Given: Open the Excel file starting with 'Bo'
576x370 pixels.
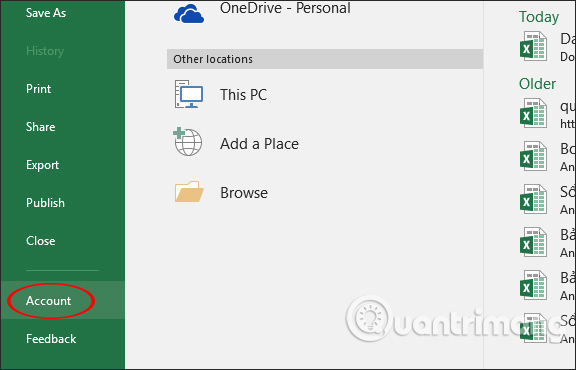Looking at the screenshot, I should tap(547, 157).
